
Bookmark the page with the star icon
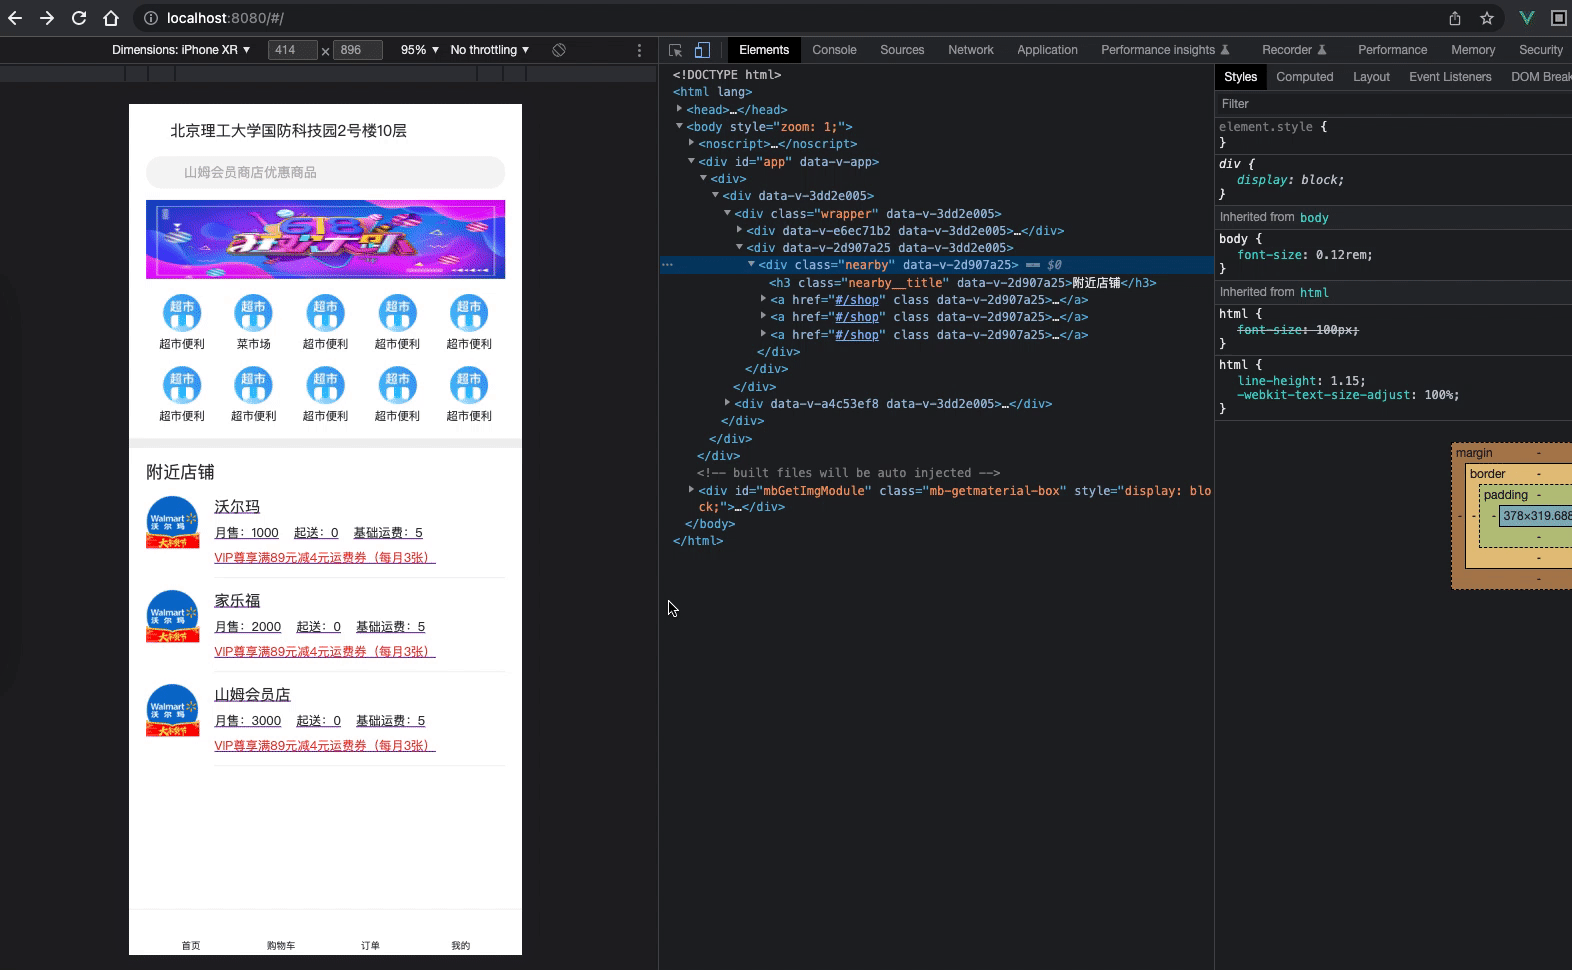pyautogui.click(x=1487, y=18)
